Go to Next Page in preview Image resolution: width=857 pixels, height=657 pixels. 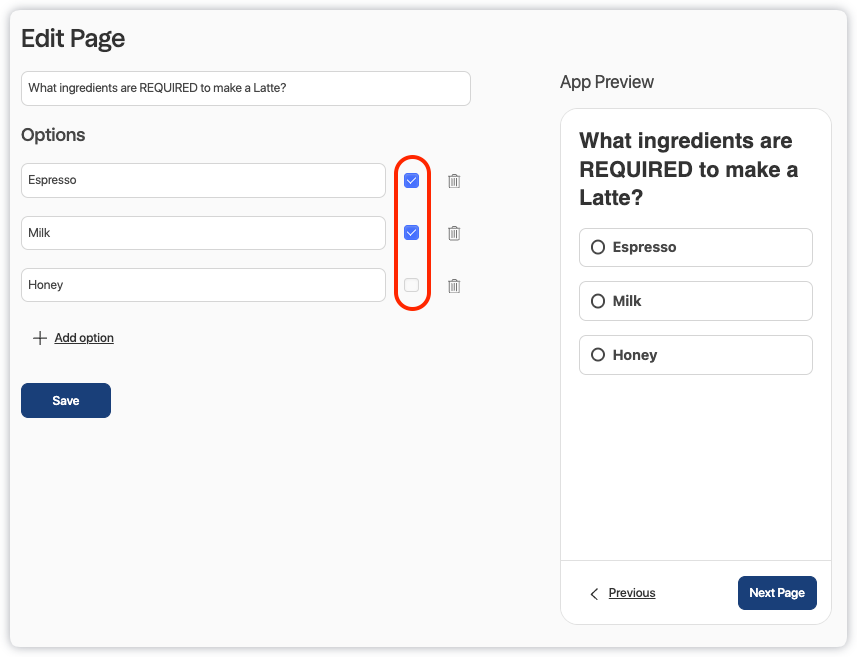[x=777, y=593]
